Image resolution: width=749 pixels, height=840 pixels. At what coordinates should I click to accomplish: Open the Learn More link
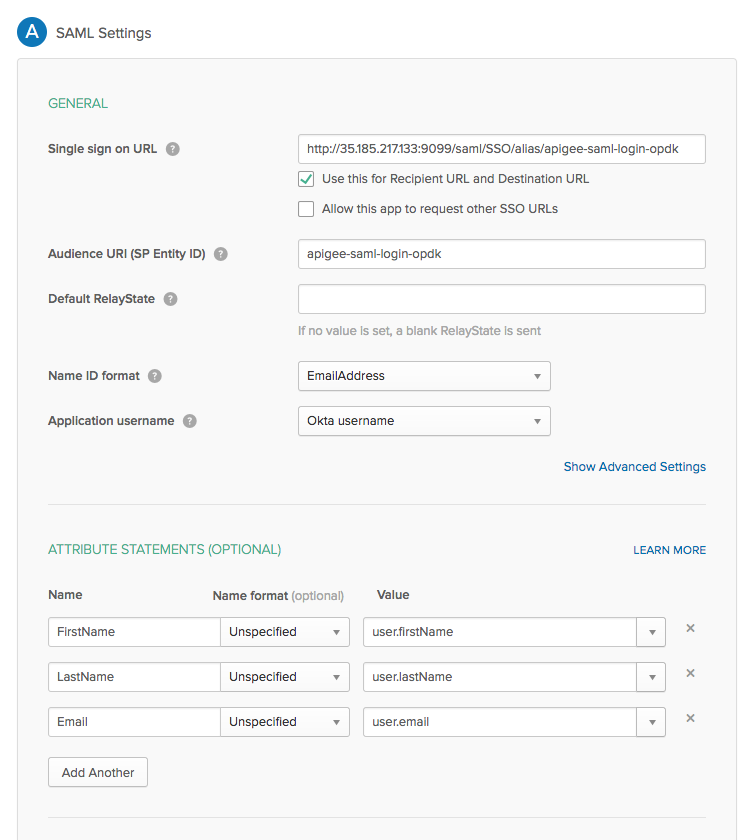[x=669, y=550]
